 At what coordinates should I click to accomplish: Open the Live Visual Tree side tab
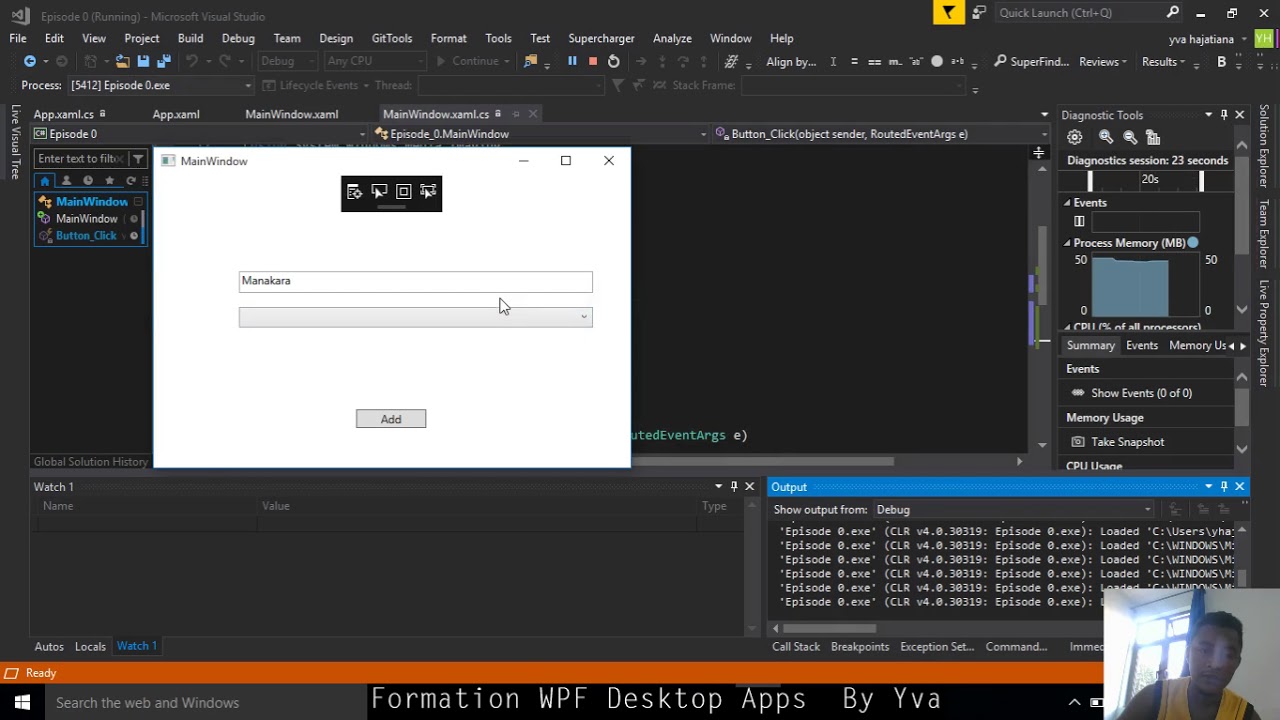point(15,141)
